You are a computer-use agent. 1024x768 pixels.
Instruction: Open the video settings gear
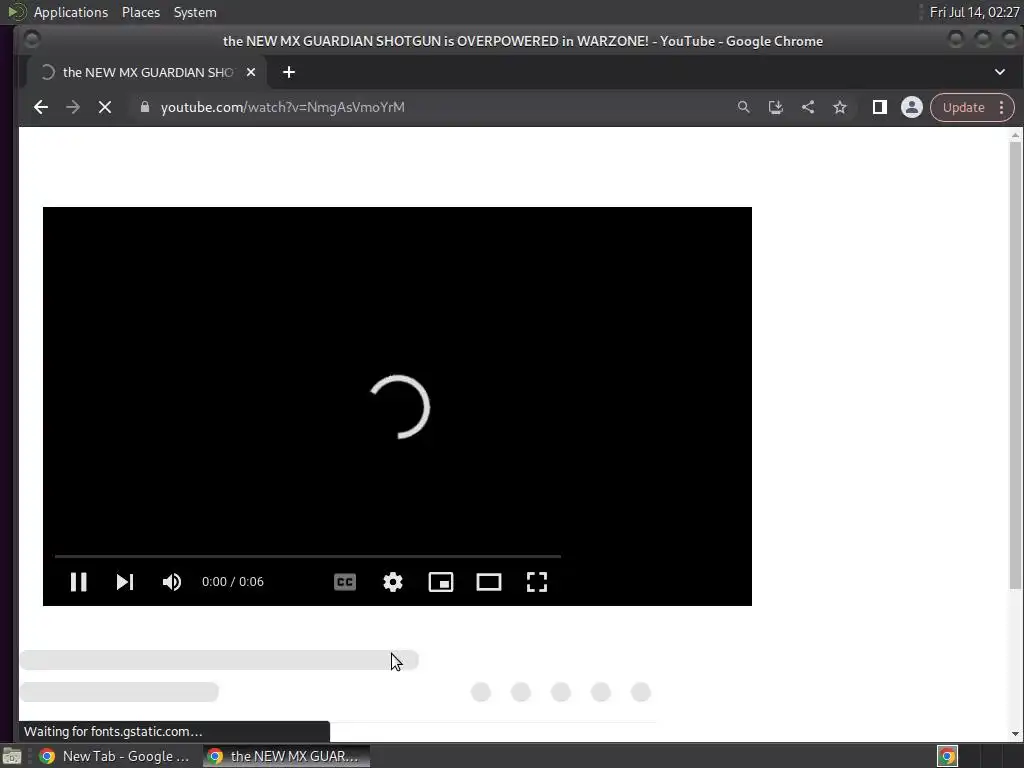[x=392, y=582]
